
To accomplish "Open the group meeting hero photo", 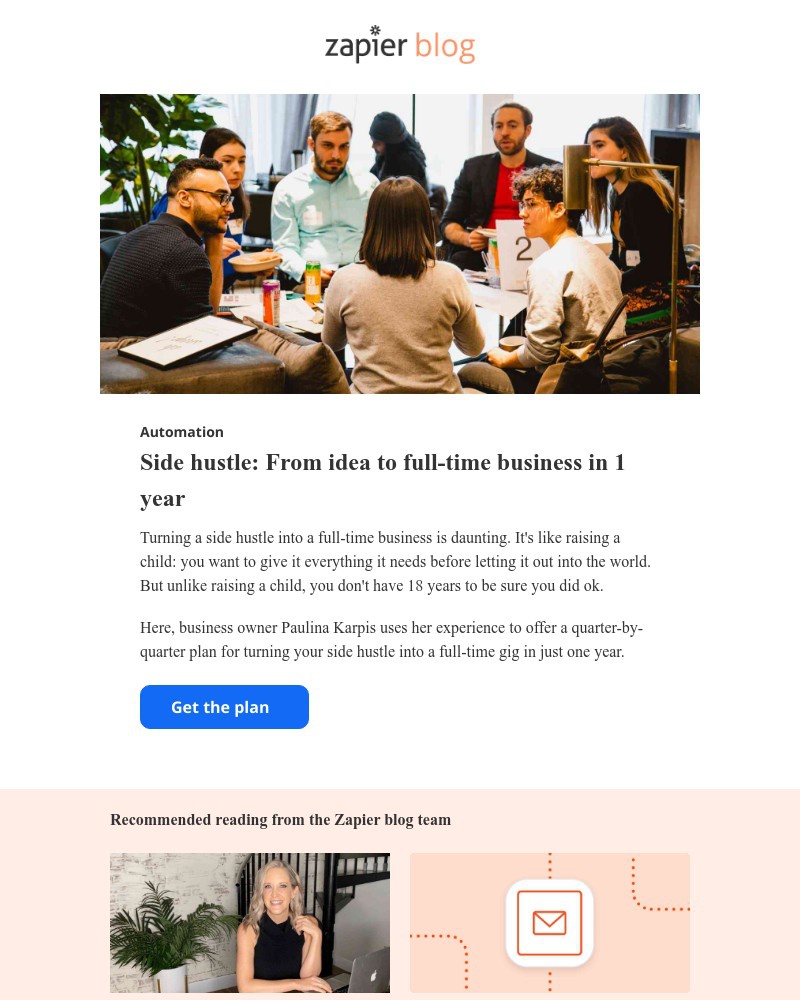I will pos(400,244).
